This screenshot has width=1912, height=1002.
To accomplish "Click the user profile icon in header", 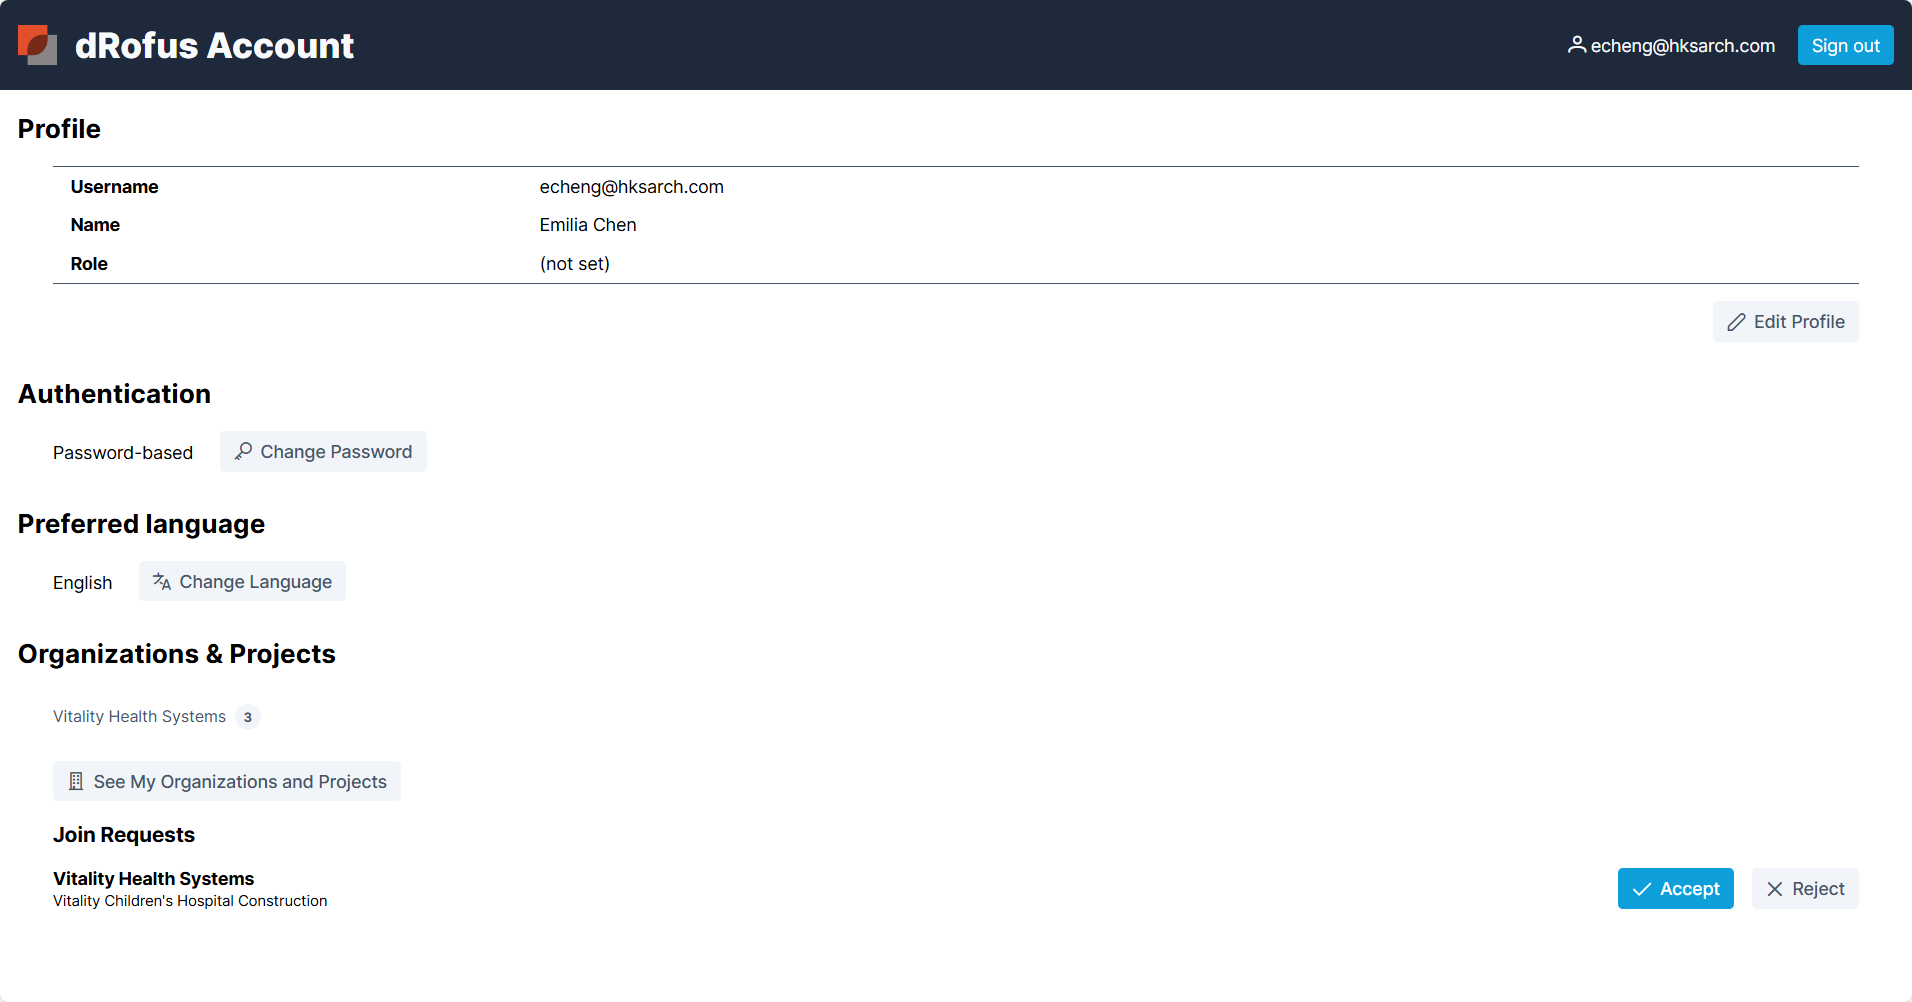I will point(1576,45).
